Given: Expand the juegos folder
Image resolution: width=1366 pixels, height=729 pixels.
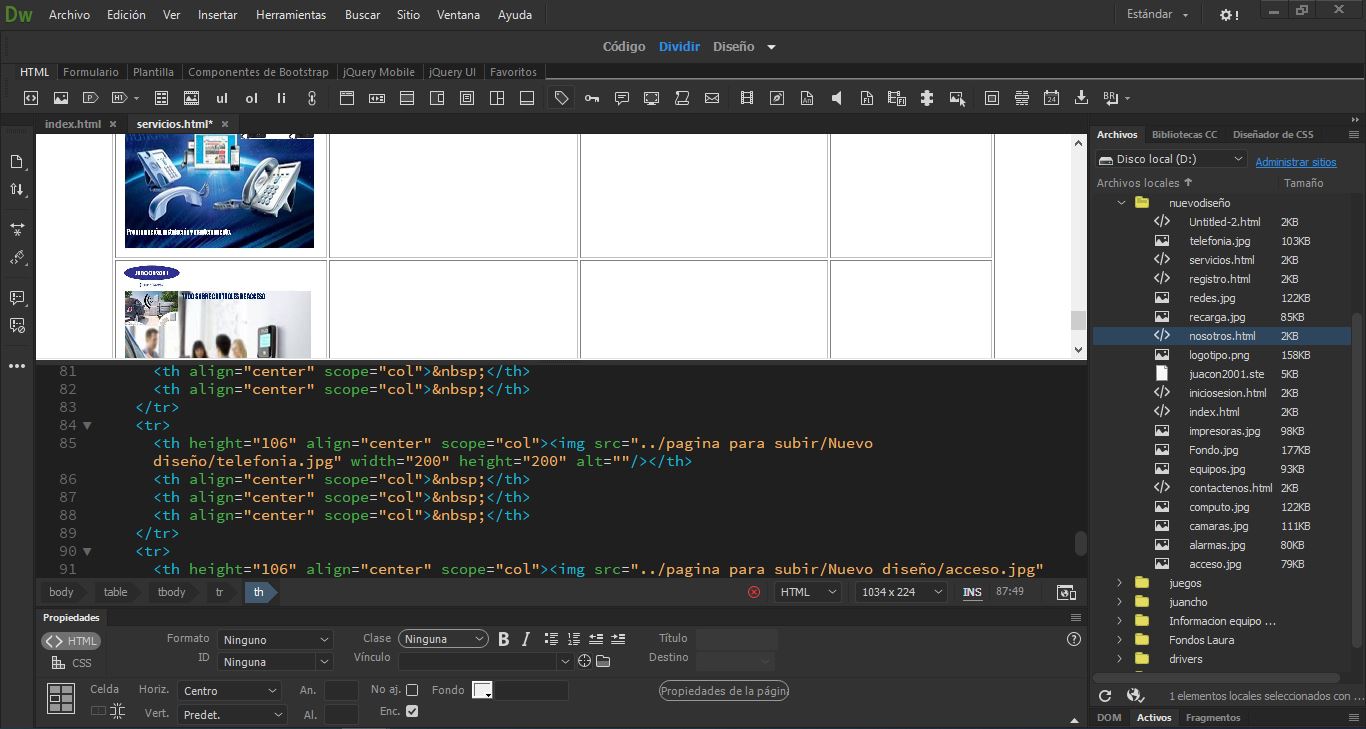Looking at the screenshot, I should coord(1120,583).
